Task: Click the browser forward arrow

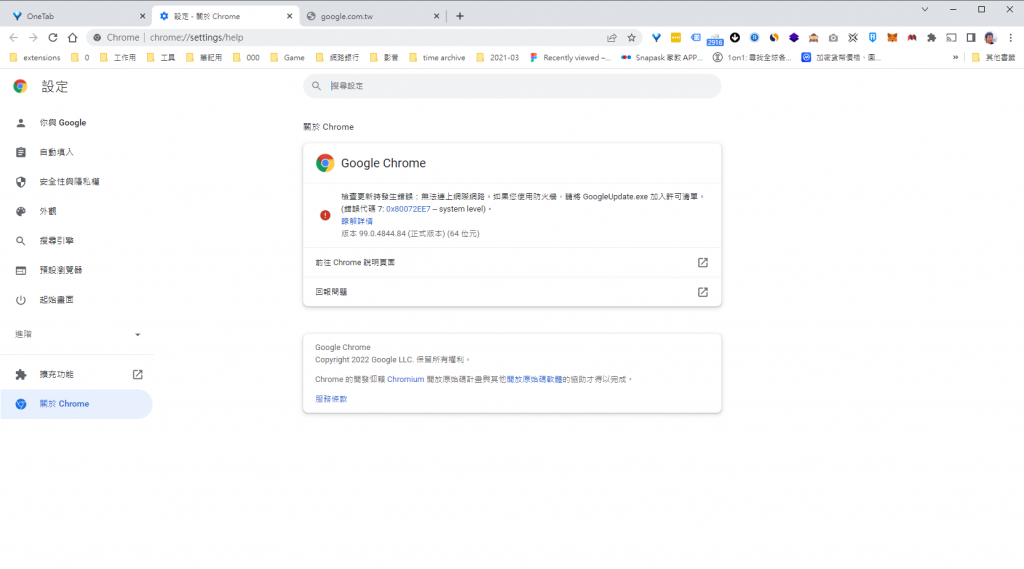Action: [x=33, y=37]
